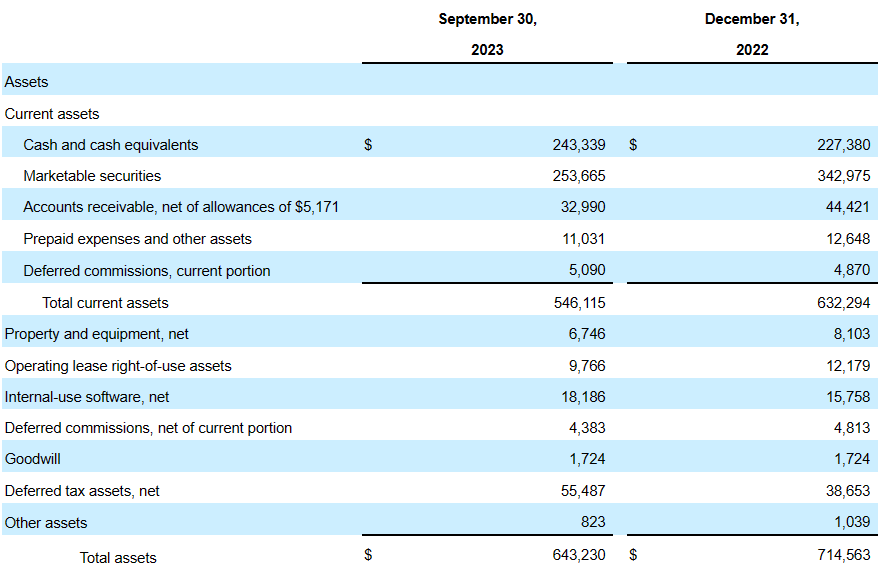Select Deferred commissions, net of current portion
This screenshot has height=567, width=880.
click(148, 428)
